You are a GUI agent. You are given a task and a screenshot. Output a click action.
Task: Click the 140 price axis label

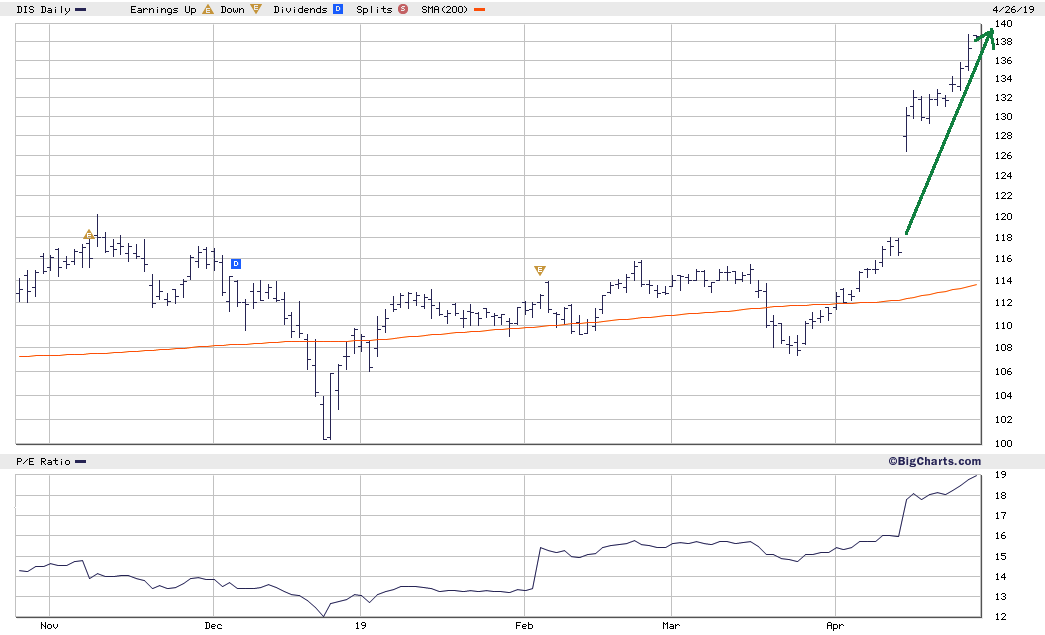click(1004, 23)
